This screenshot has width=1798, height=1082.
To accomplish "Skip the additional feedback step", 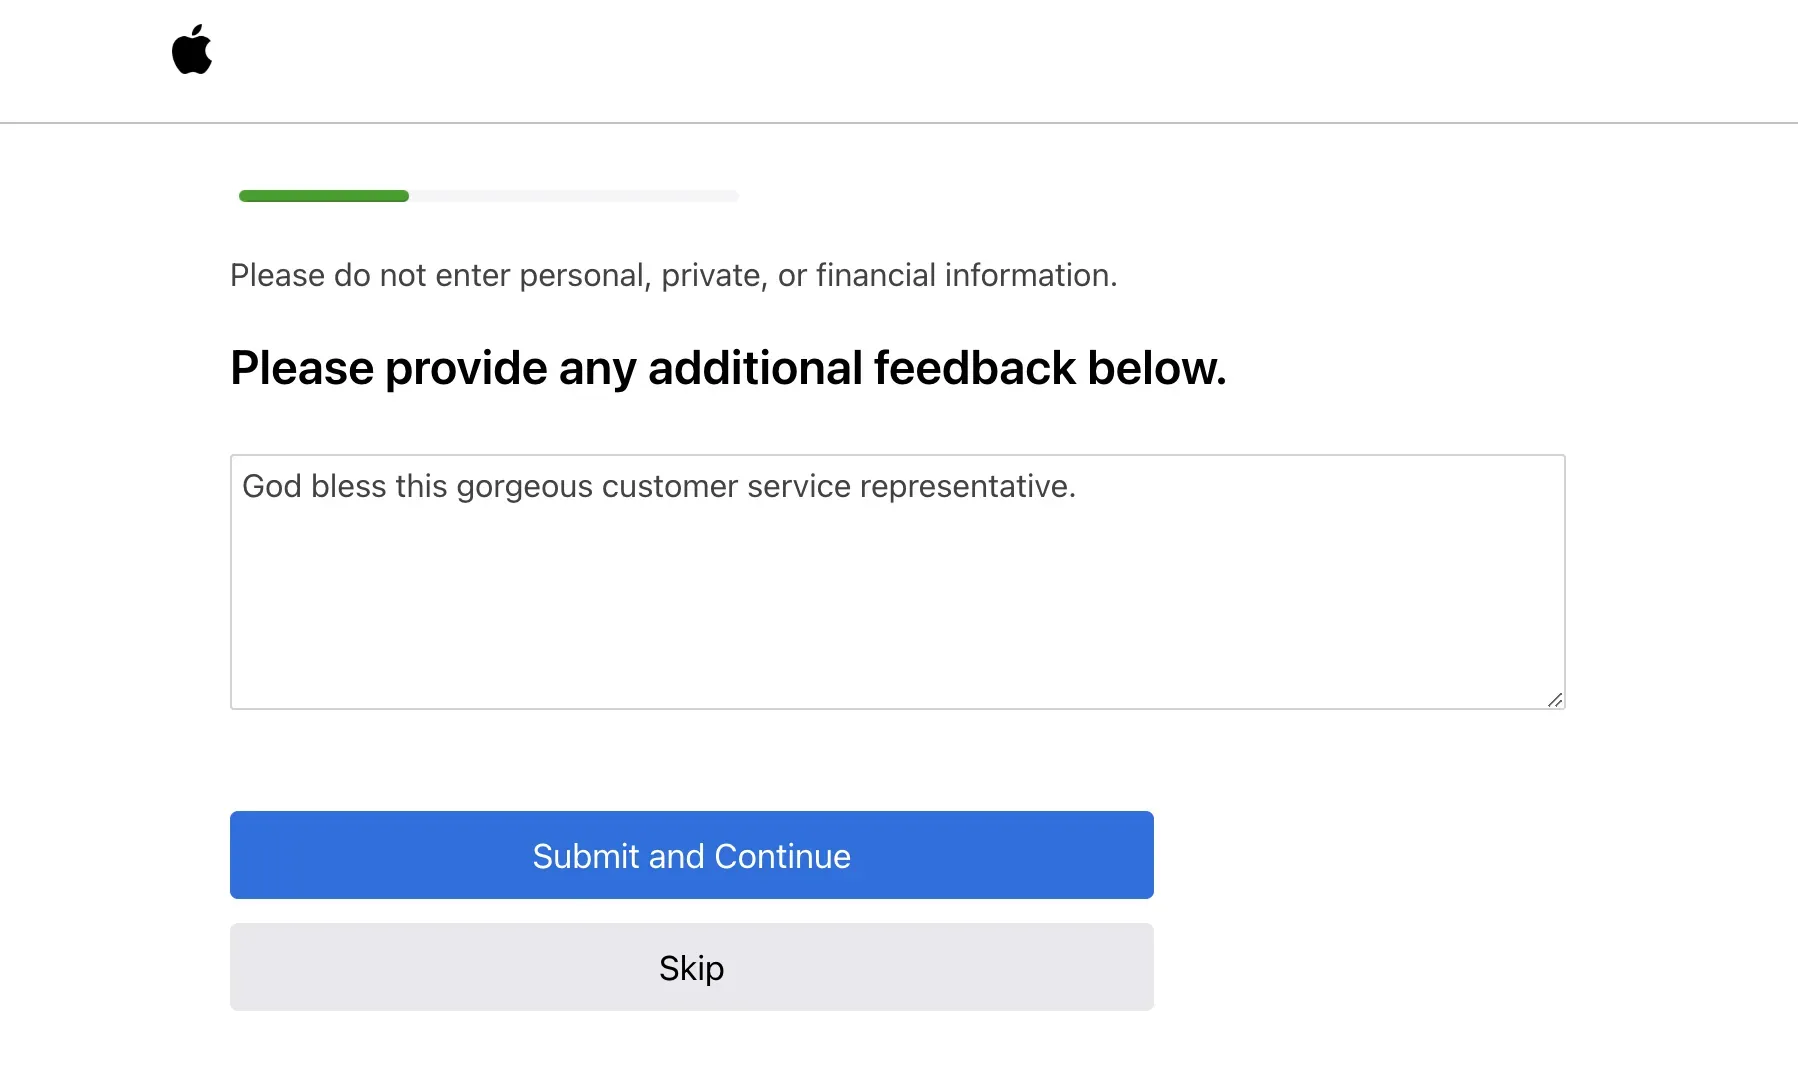I will 692,967.
